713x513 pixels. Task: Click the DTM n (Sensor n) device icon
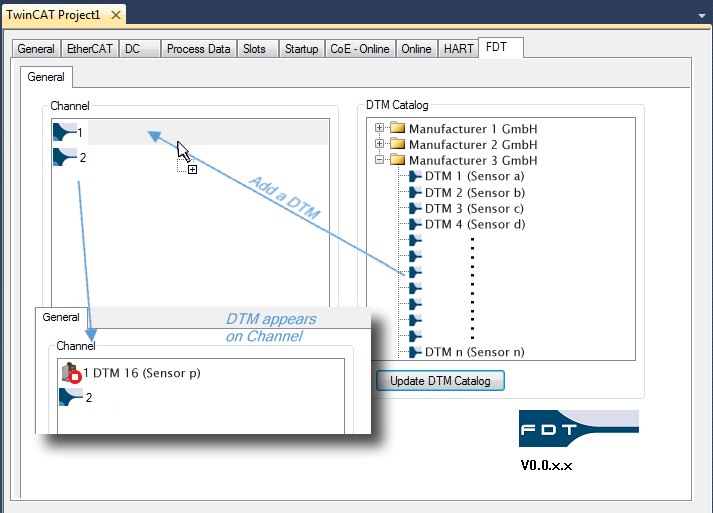click(415, 352)
